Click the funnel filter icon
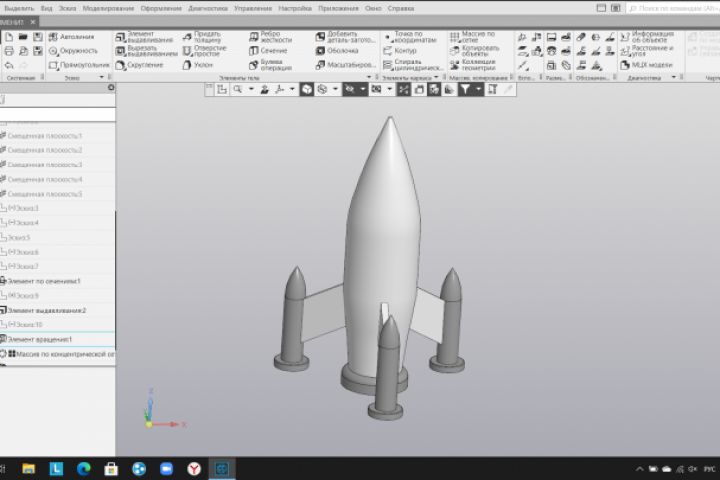720x480 pixels. coord(466,89)
